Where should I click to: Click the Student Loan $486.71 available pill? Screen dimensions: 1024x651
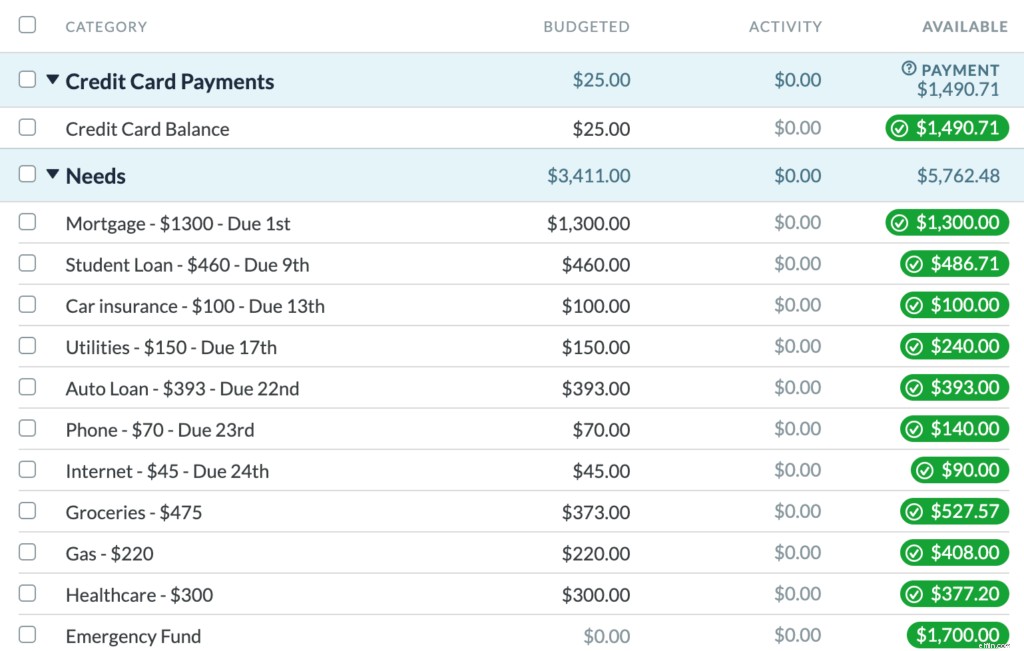952,264
